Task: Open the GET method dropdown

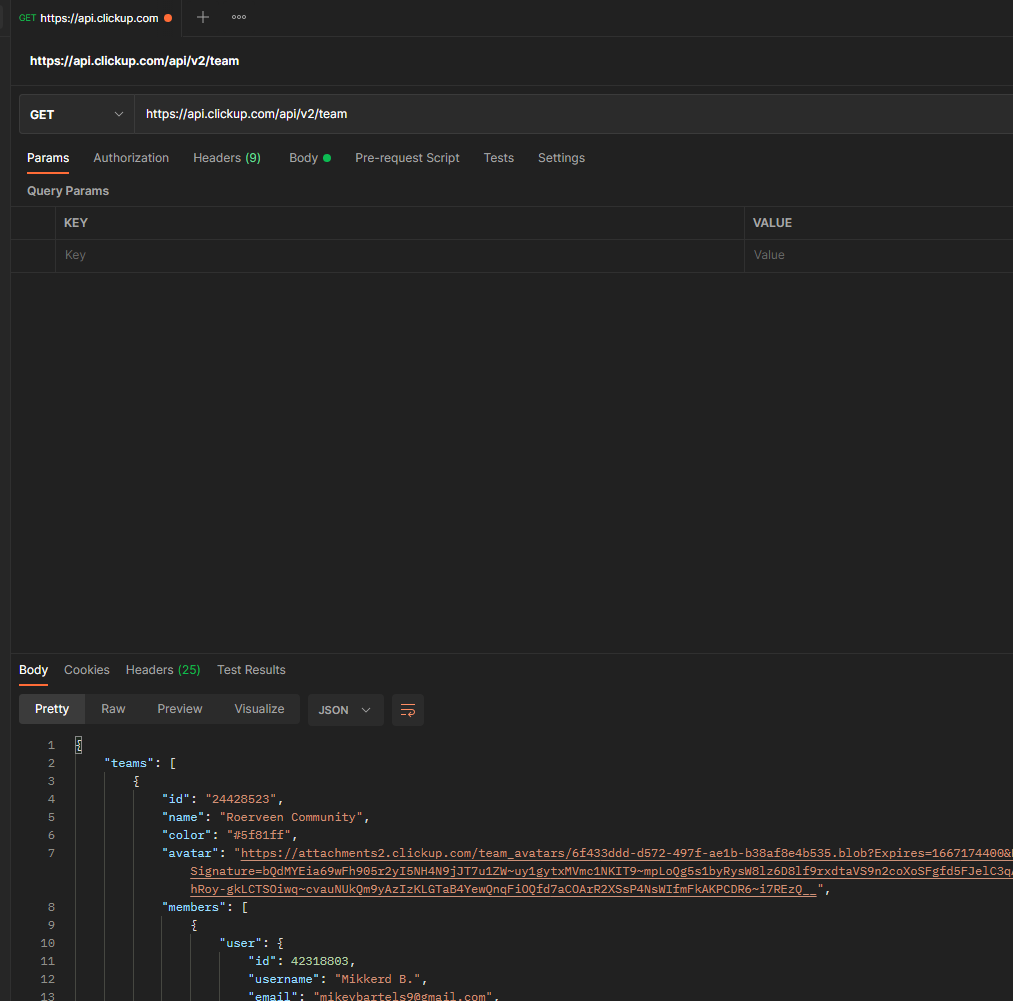Action: point(77,114)
